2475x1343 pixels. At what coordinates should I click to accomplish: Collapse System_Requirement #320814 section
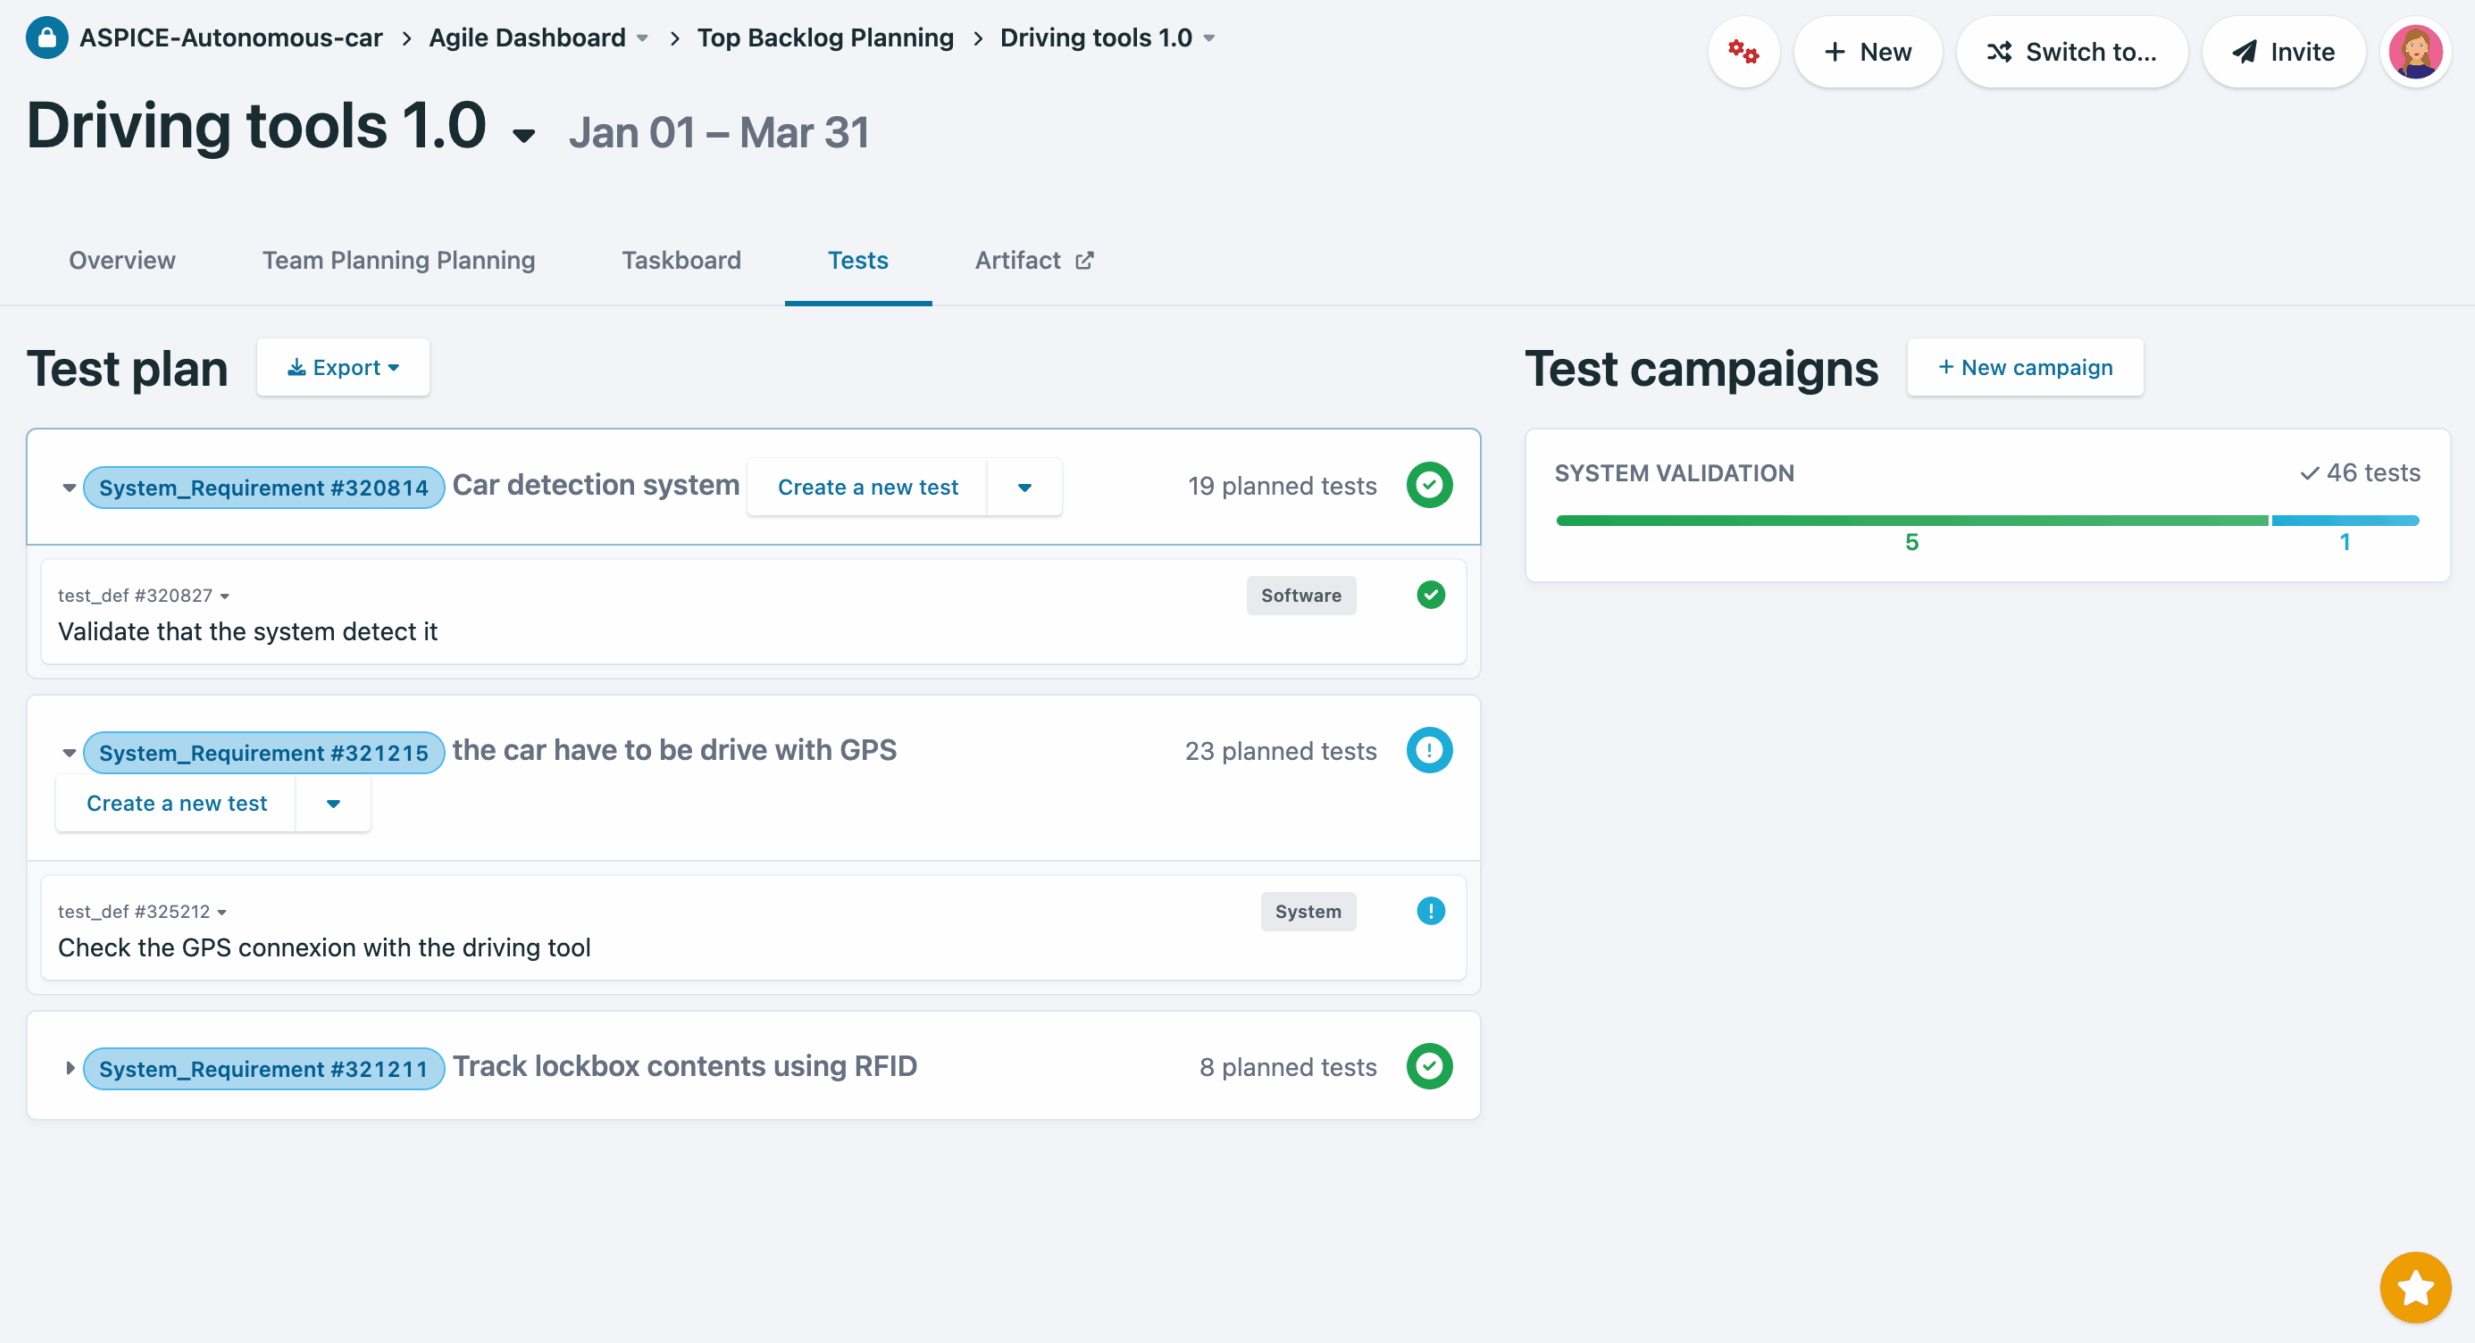pyautogui.click(x=69, y=488)
